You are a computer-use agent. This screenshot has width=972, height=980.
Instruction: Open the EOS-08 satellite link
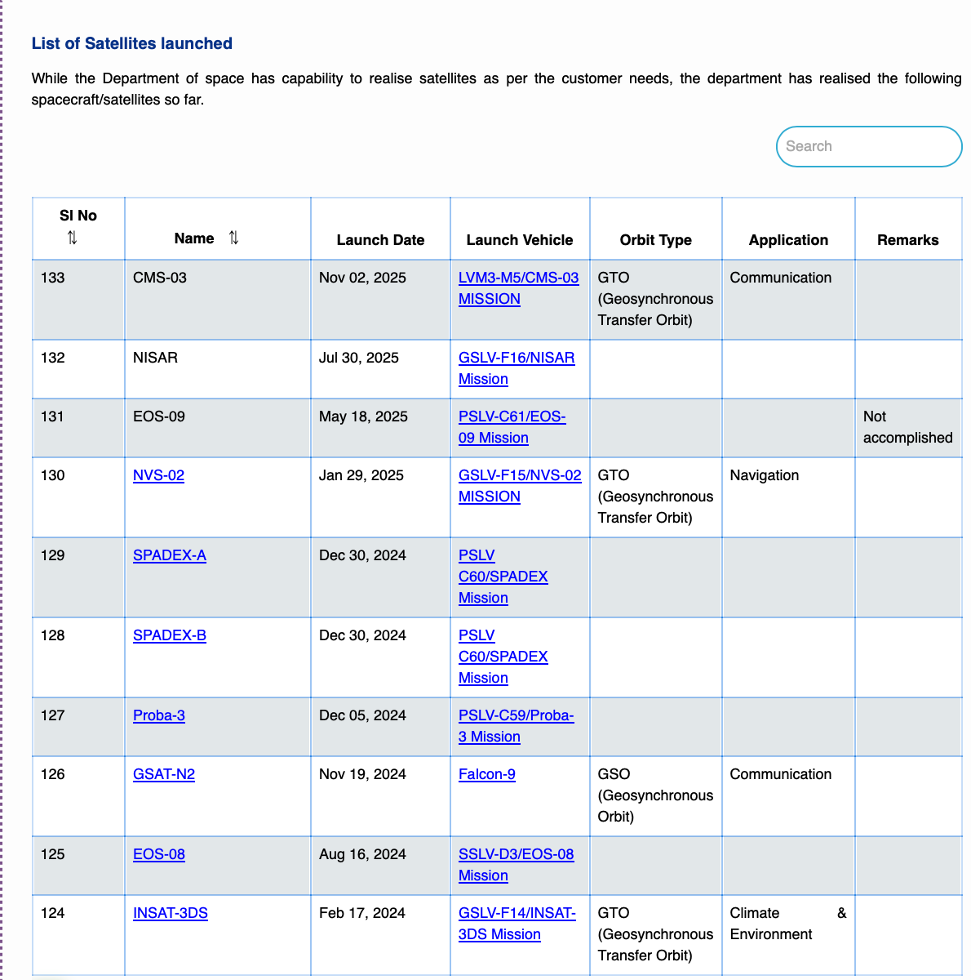pos(158,855)
